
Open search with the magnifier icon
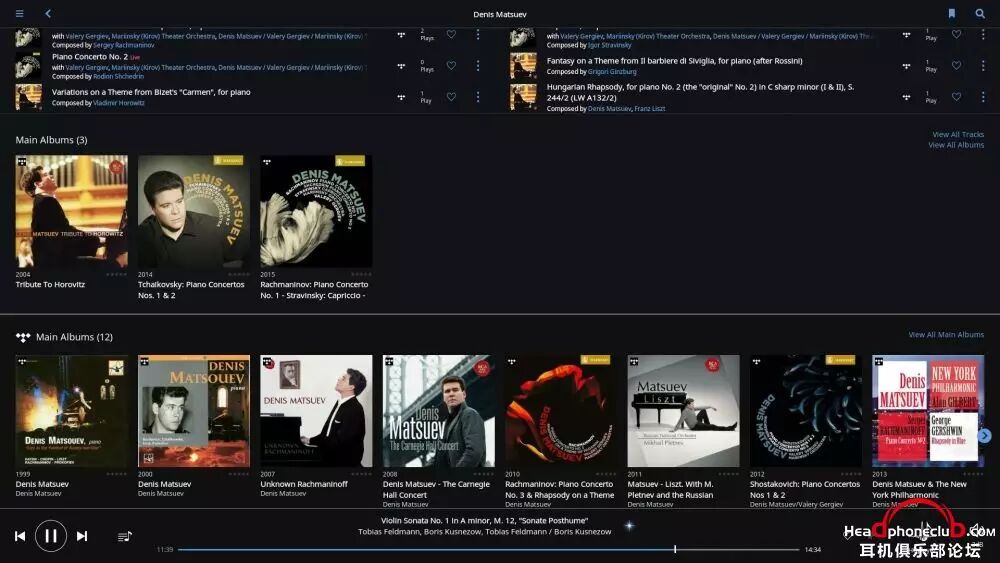[980, 13]
